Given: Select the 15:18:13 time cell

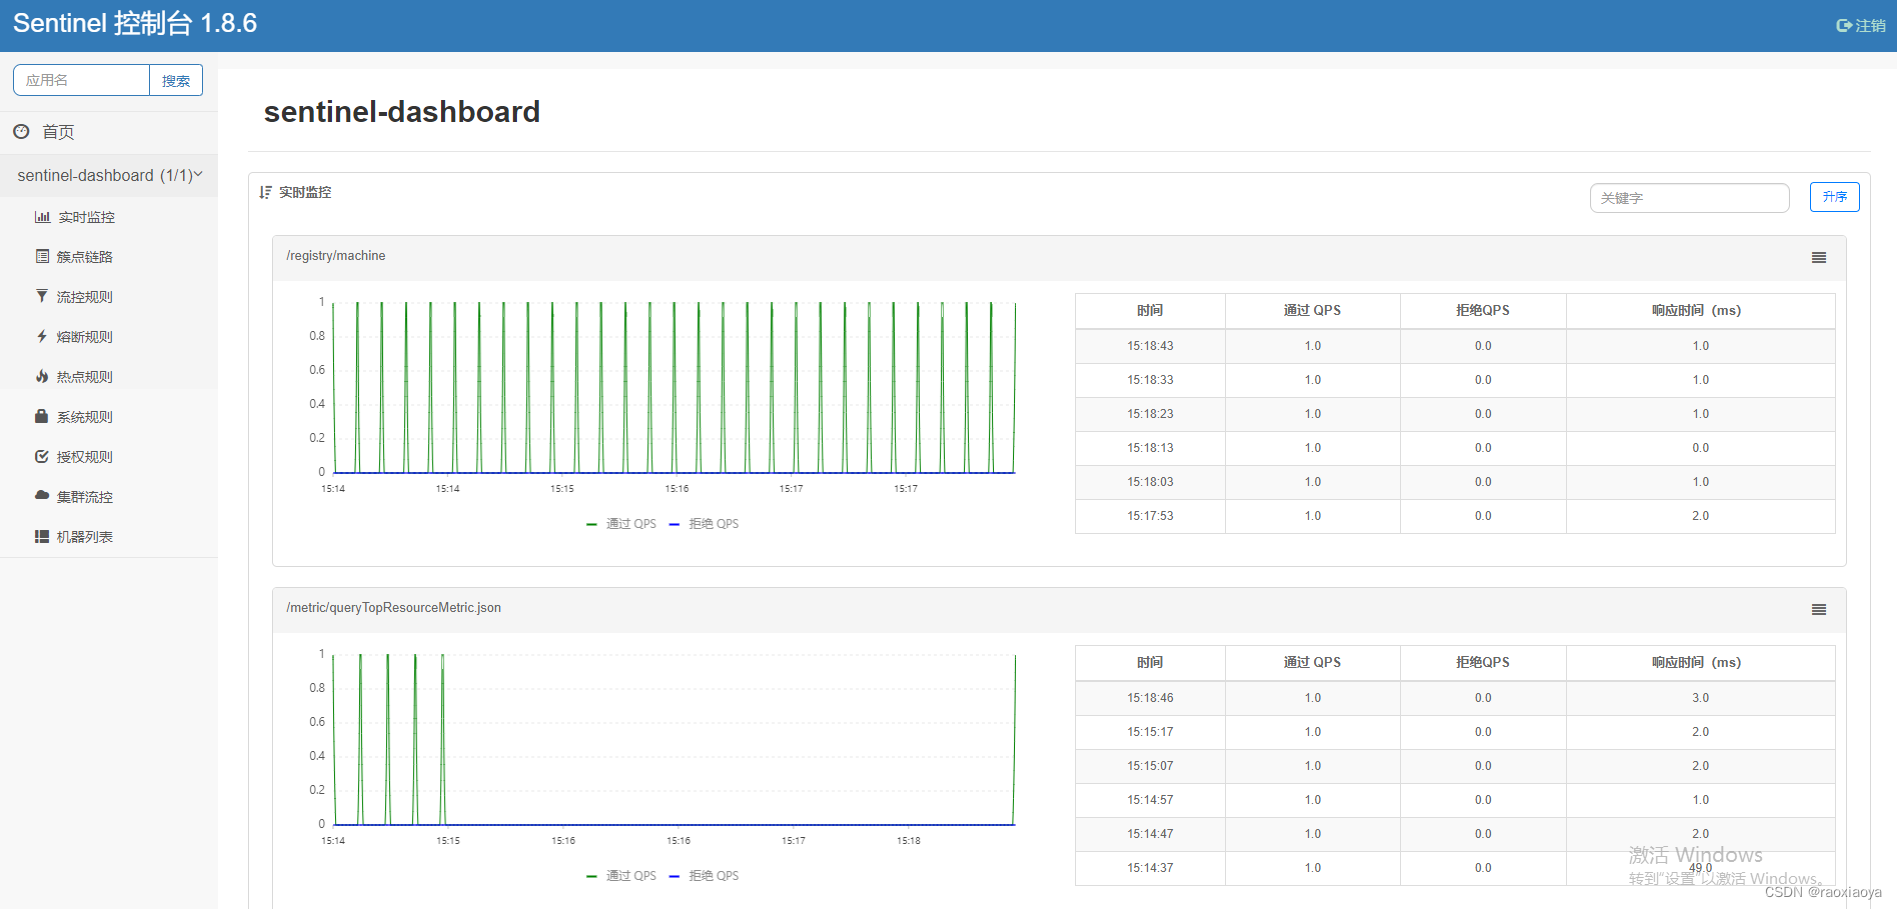Looking at the screenshot, I should 1150,448.
